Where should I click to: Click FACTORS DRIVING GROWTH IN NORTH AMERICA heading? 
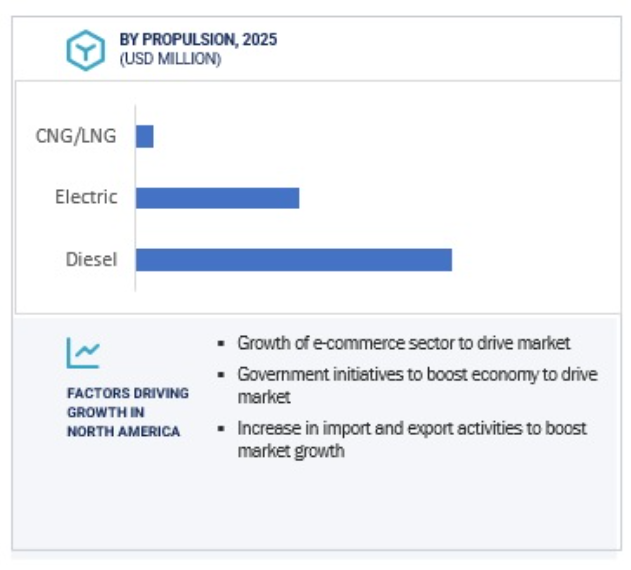click(128, 412)
